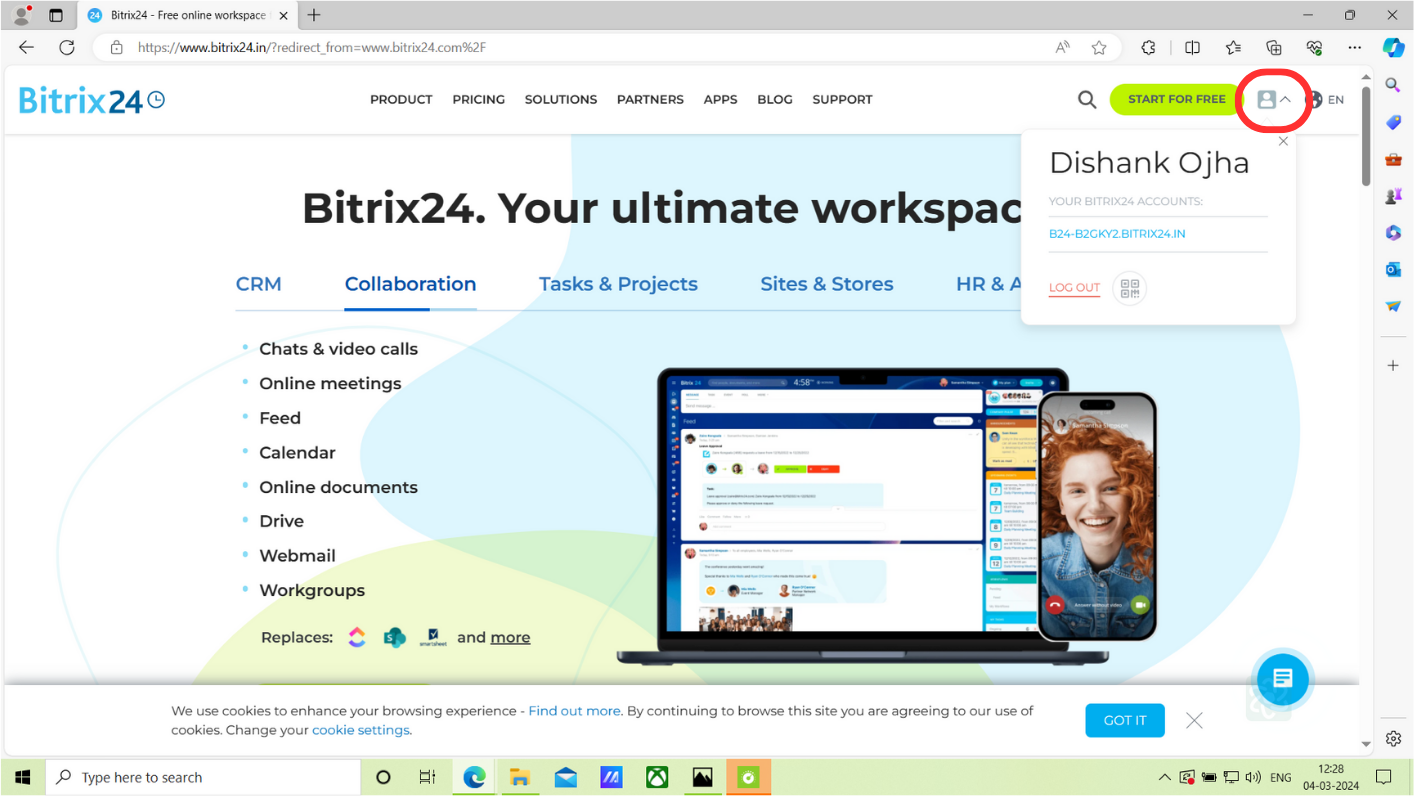Click the LOG OUT link

click(x=1074, y=288)
